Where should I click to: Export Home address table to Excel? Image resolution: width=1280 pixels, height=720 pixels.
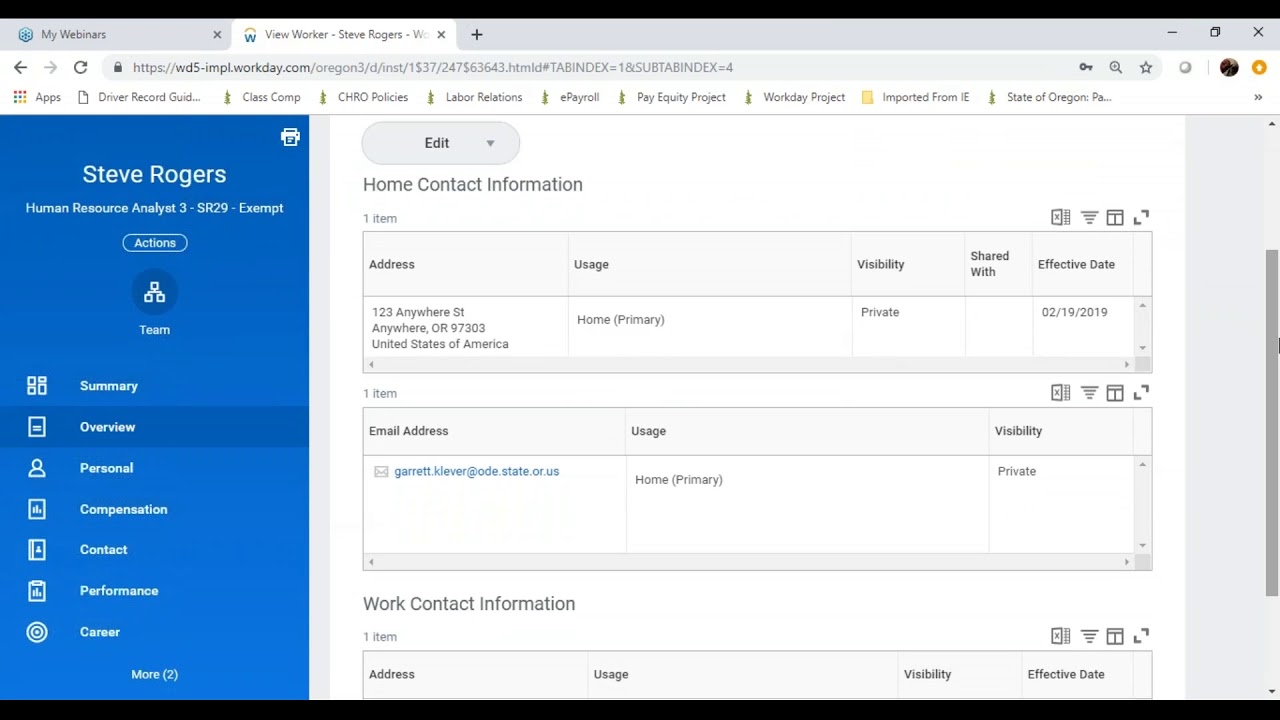pyautogui.click(x=1061, y=217)
